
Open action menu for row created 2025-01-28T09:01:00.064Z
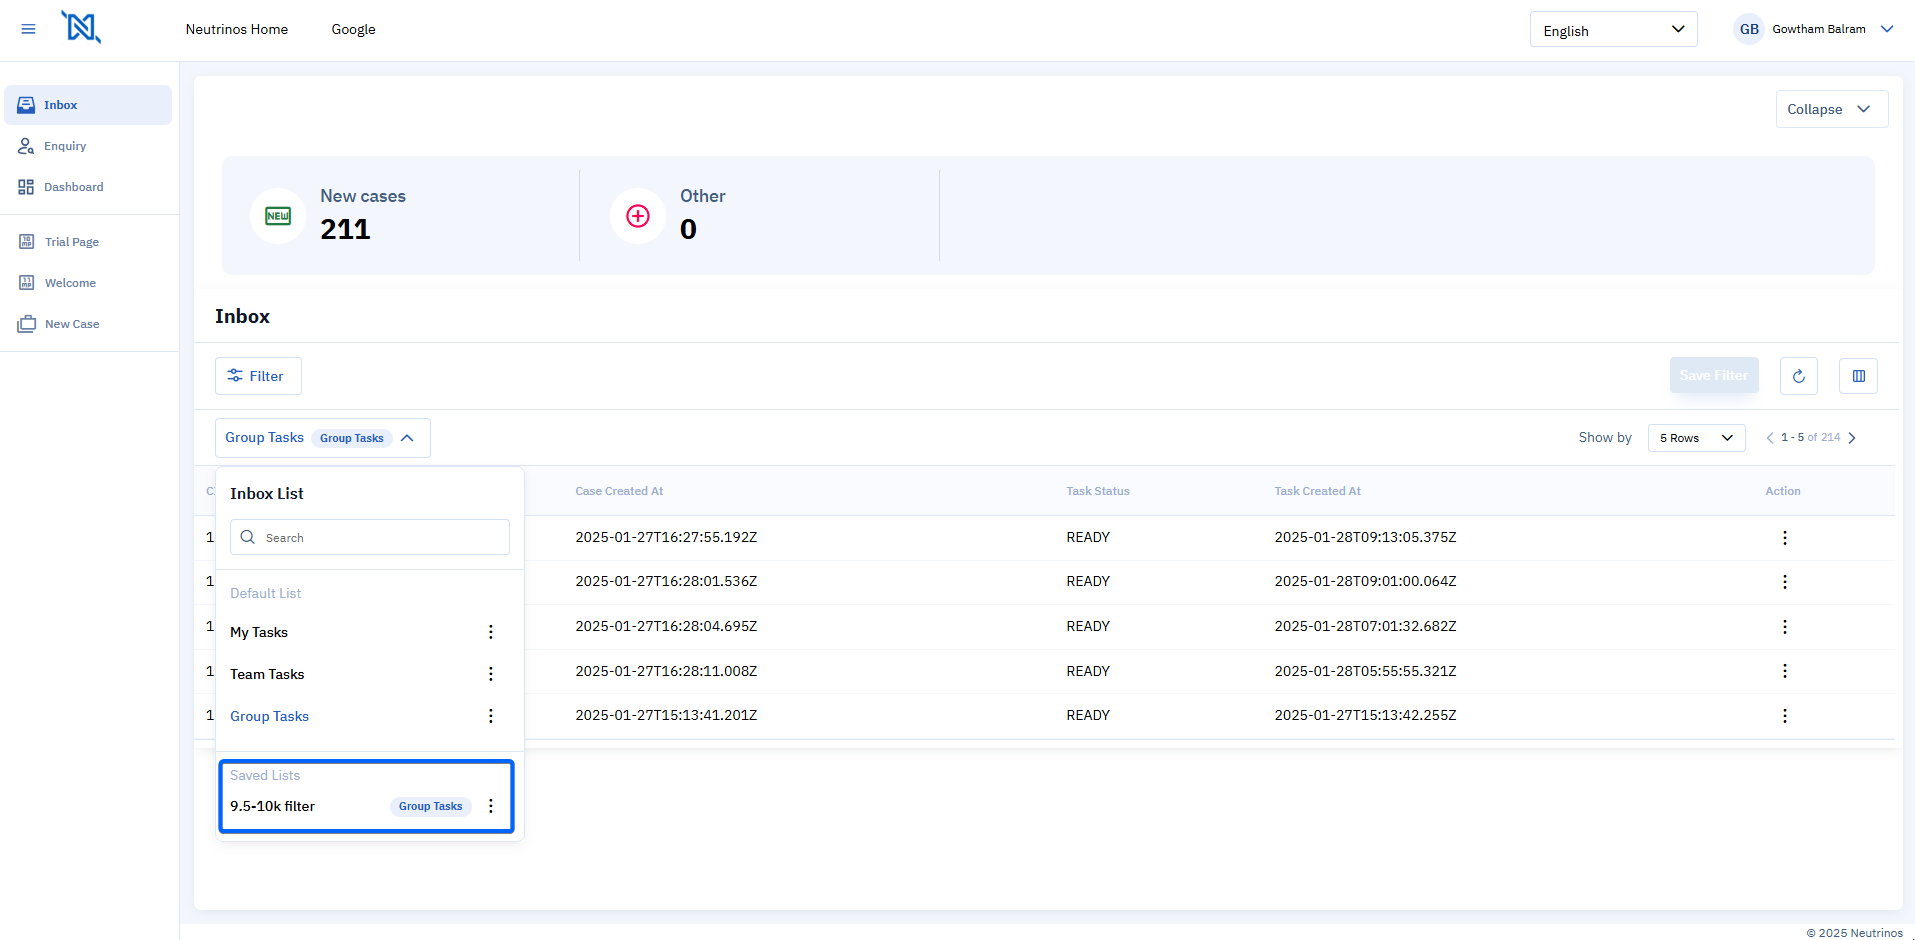[1784, 582]
